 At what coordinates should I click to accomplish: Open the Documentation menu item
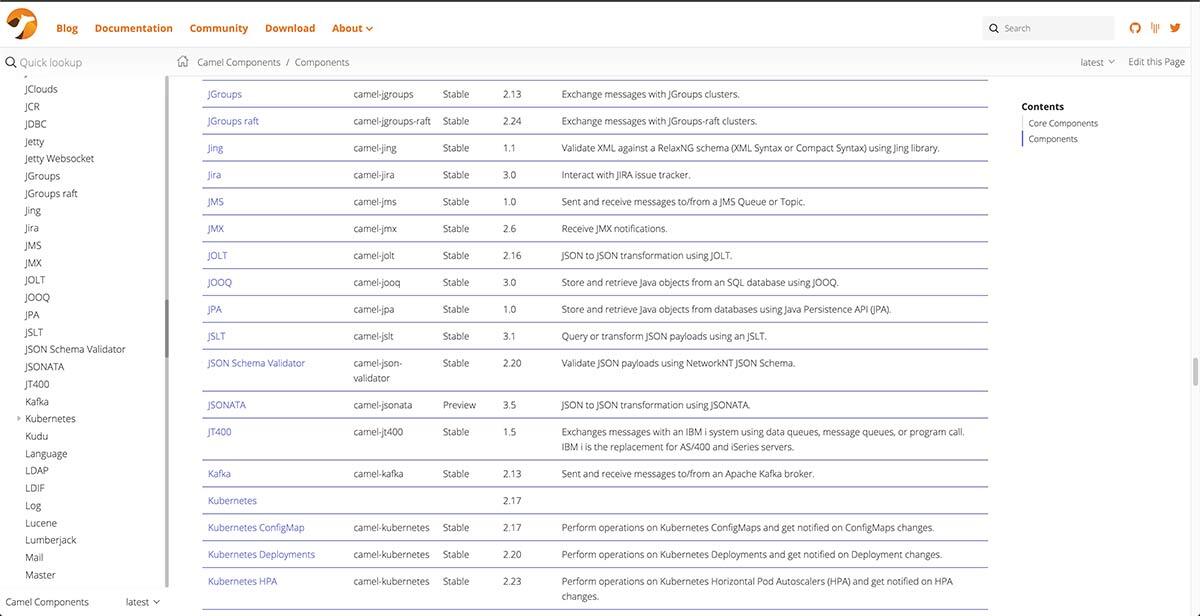click(133, 27)
